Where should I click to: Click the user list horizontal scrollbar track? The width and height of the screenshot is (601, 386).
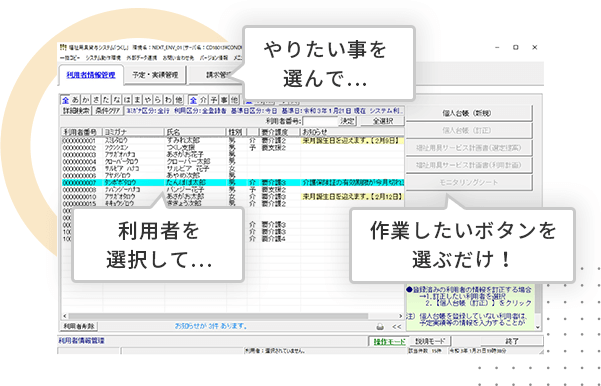[233, 316]
